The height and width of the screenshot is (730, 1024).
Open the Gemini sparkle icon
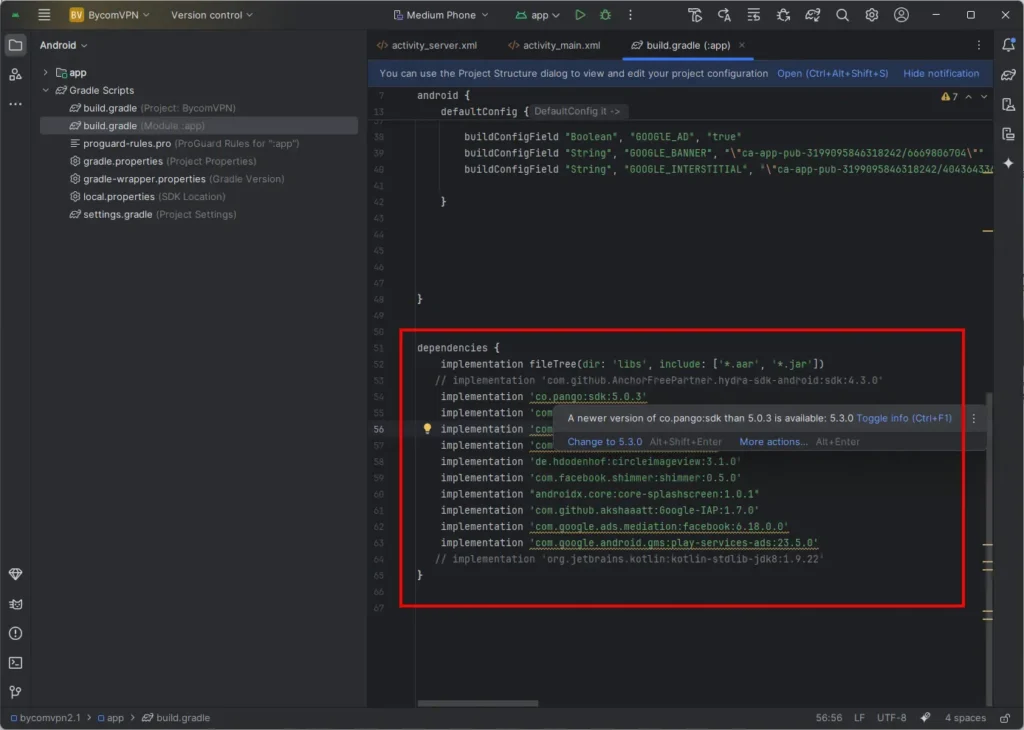pyautogui.click(x=1008, y=163)
